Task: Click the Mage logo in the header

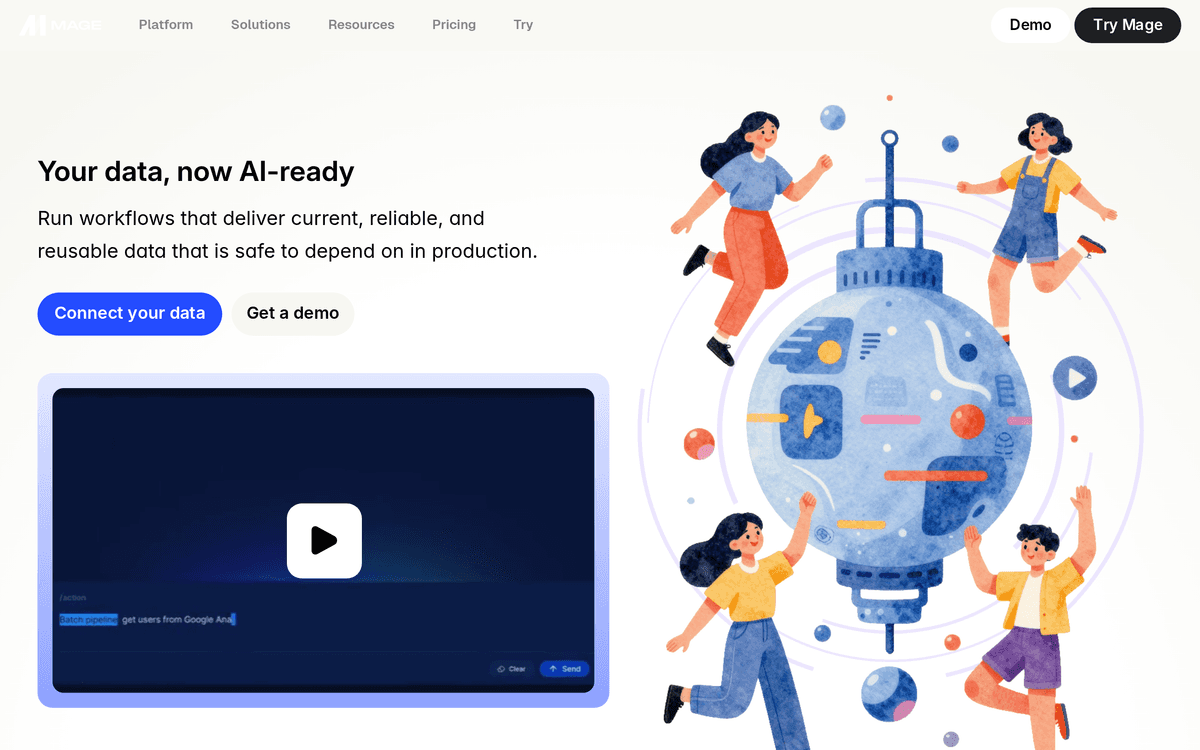Action: pyautogui.click(x=60, y=25)
